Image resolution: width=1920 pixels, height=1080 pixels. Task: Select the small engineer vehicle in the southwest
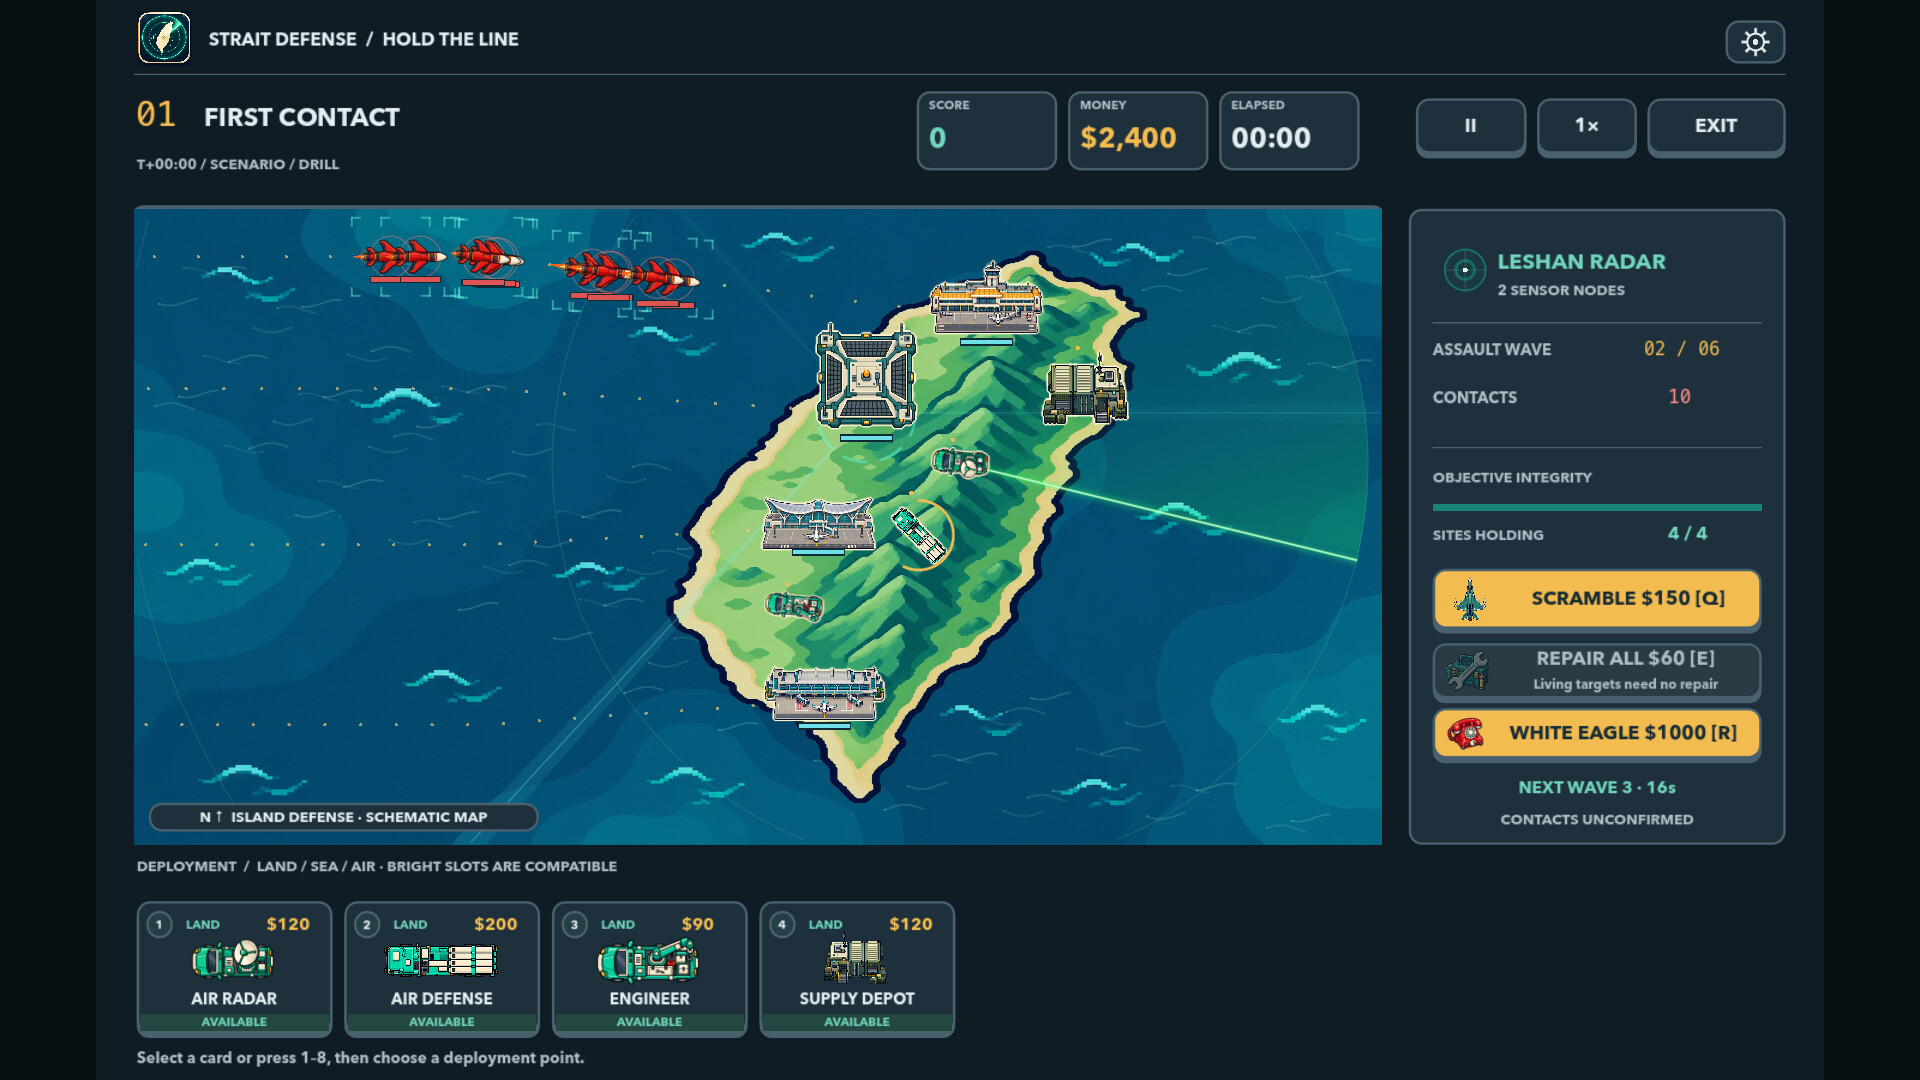[x=794, y=605]
